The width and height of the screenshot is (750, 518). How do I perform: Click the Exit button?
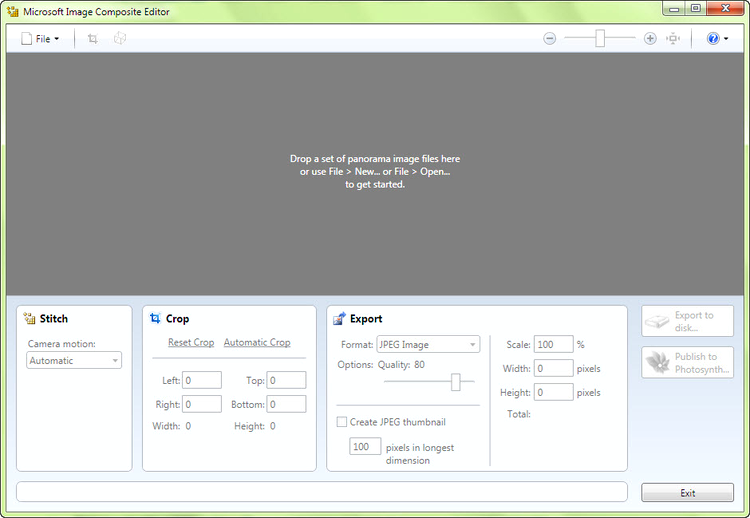click(687, 493)
